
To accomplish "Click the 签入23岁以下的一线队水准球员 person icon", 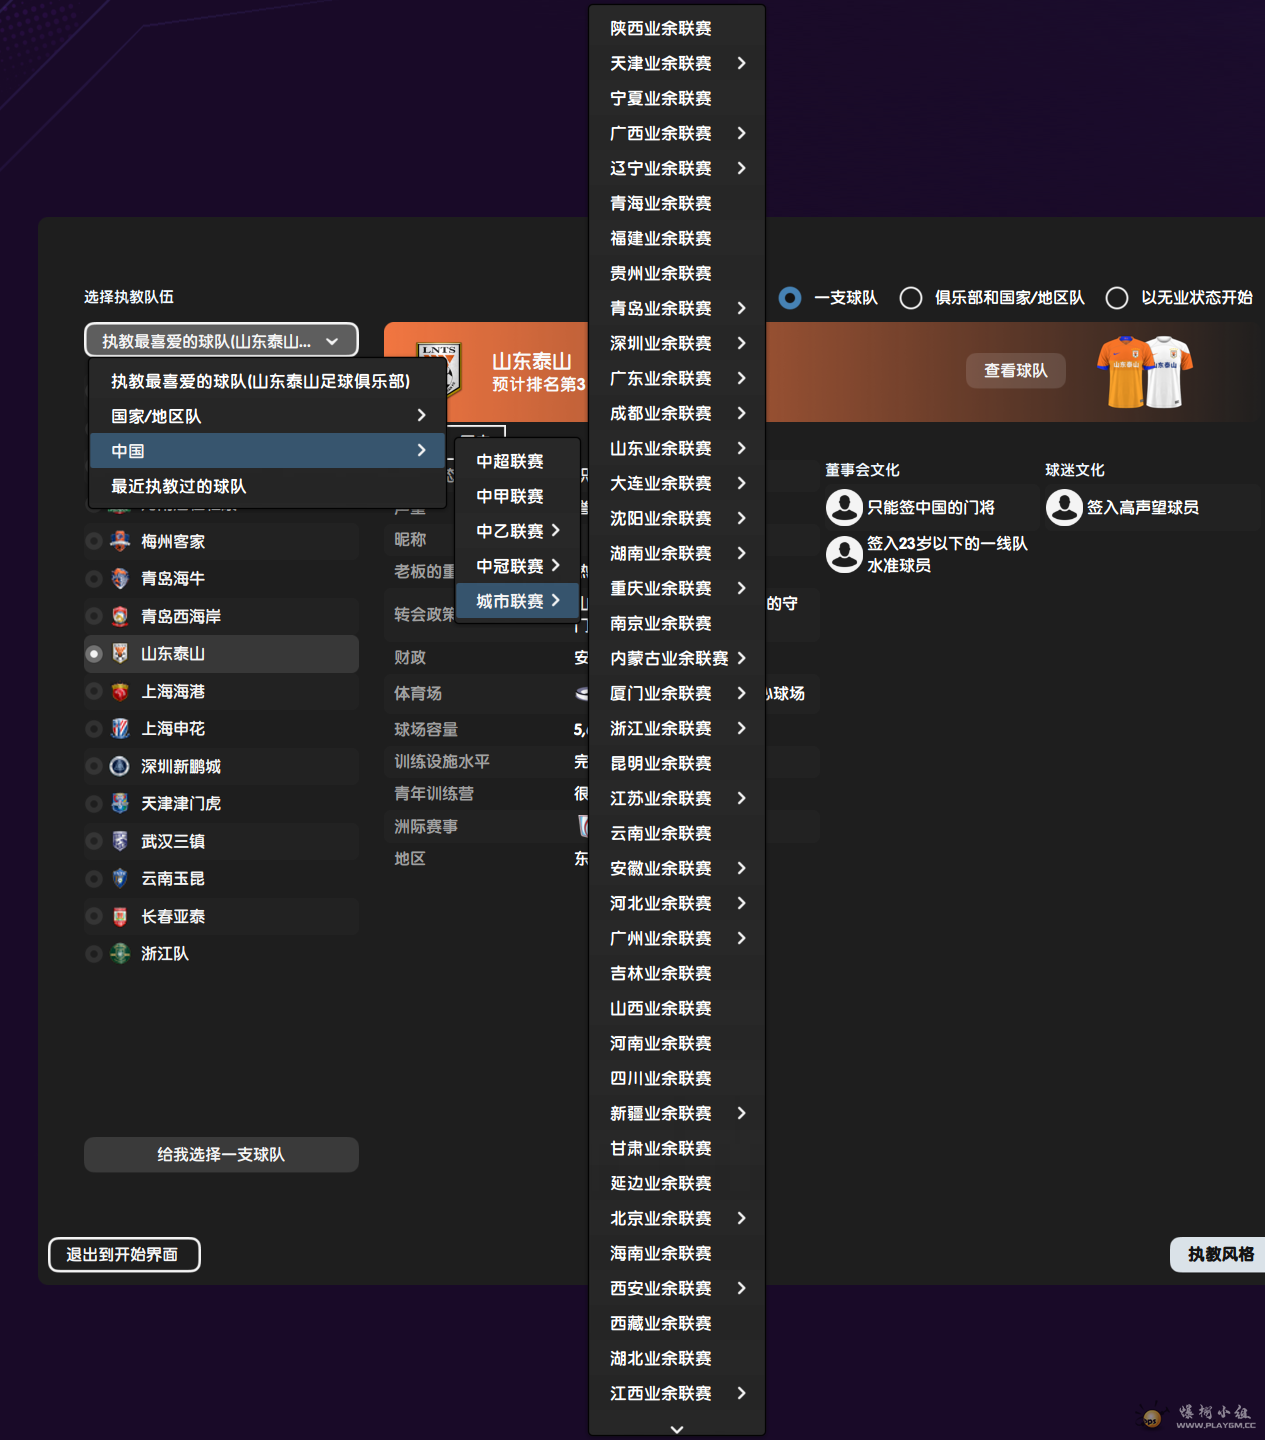I will click(844, 554).
